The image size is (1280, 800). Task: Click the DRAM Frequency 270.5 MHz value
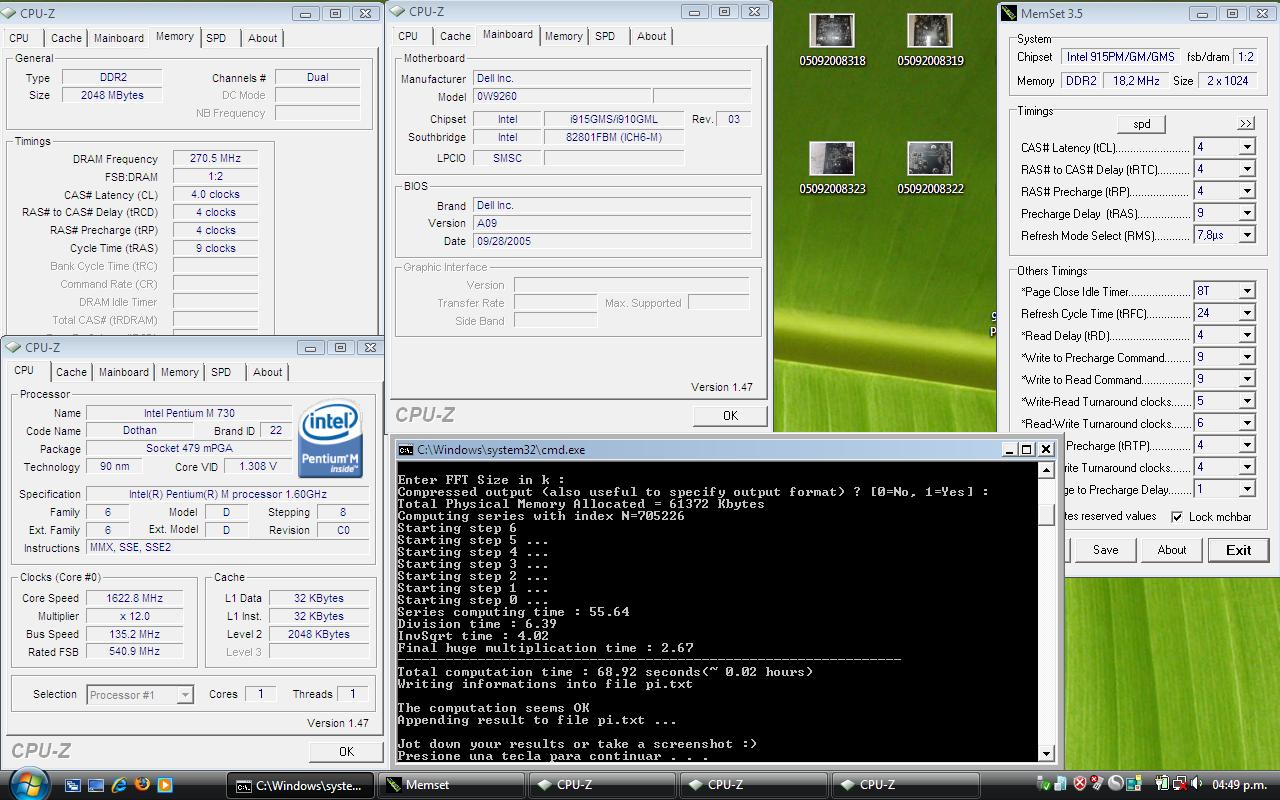[x=215, y=158]
